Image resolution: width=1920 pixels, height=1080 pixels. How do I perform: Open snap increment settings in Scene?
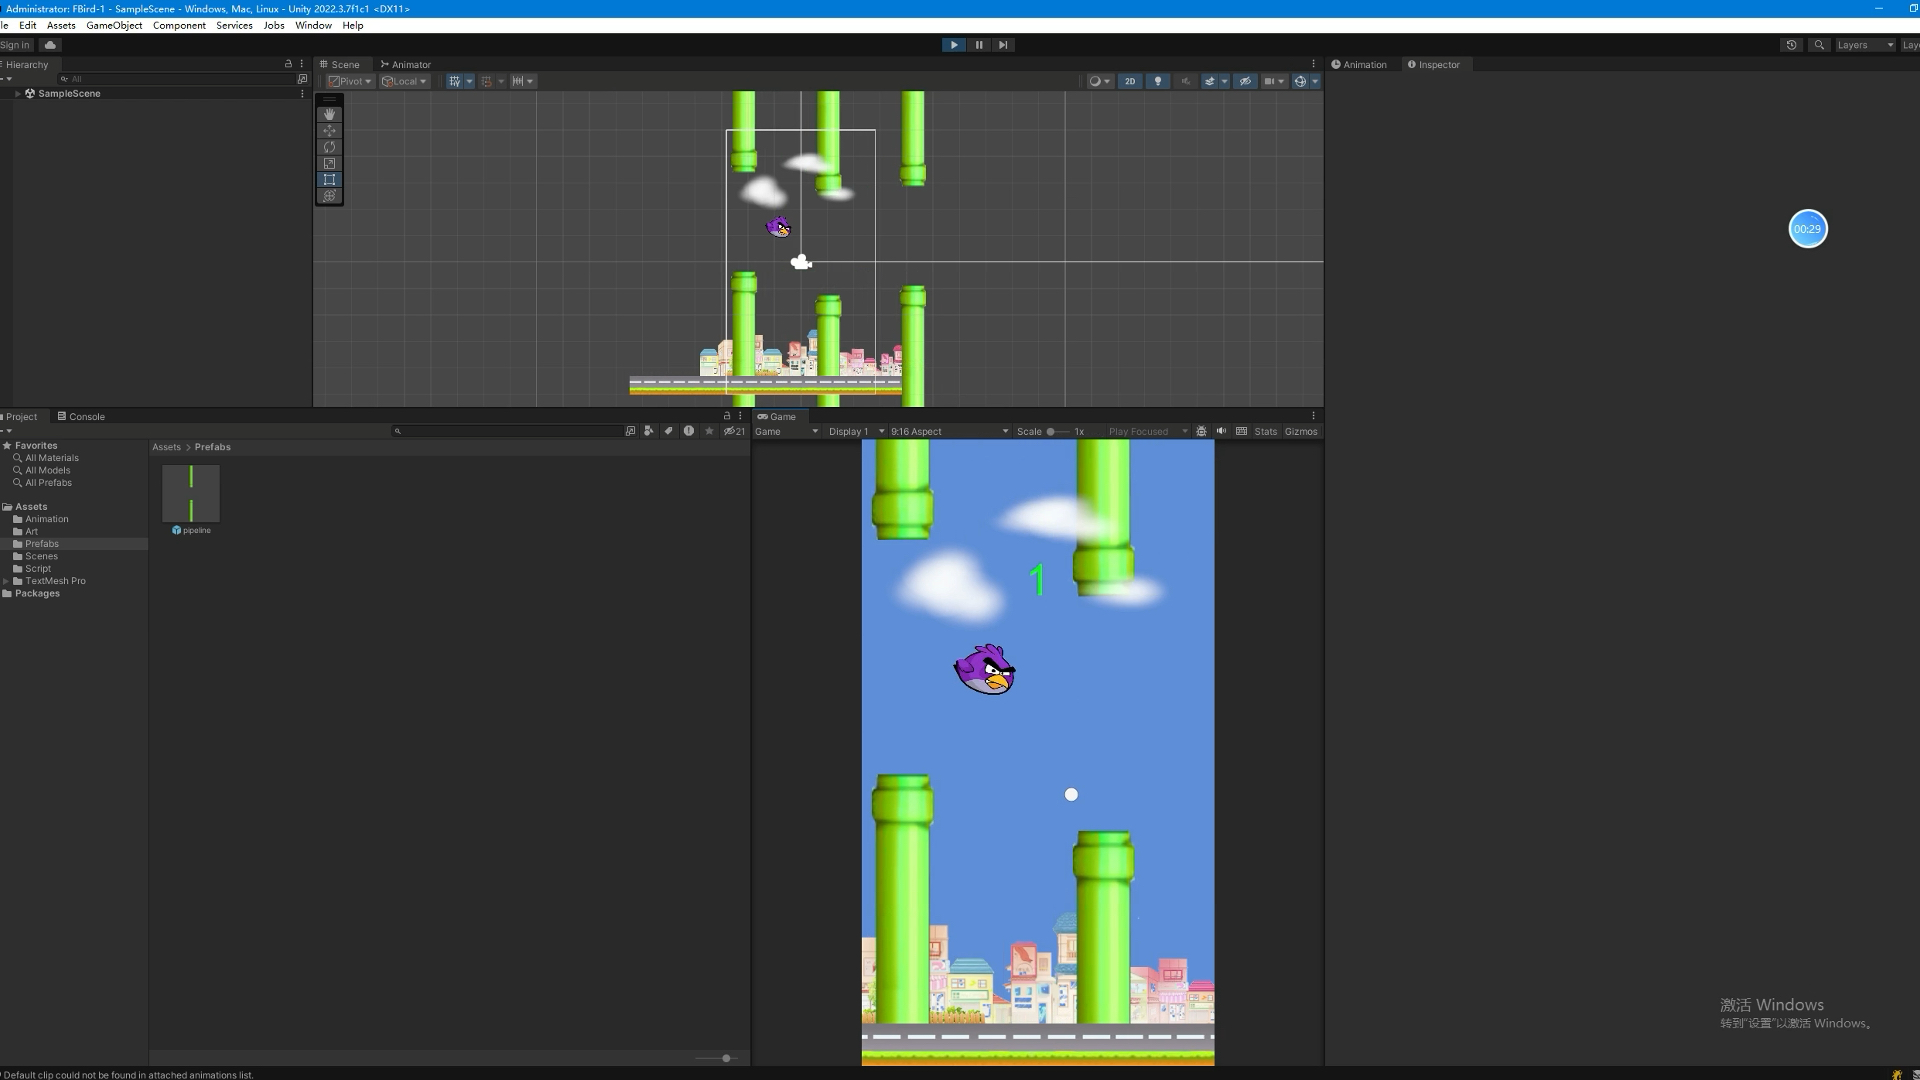point(523,81)
